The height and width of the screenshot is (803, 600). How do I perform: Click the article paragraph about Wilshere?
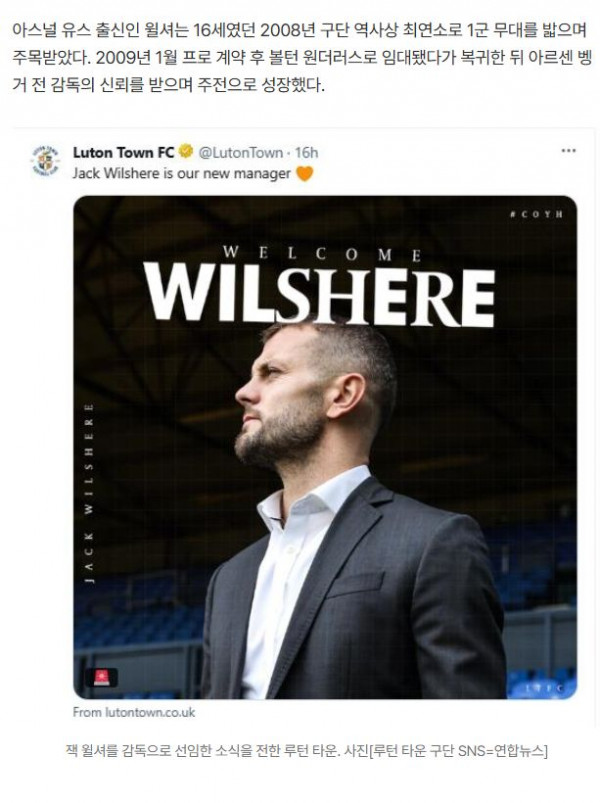298,59
